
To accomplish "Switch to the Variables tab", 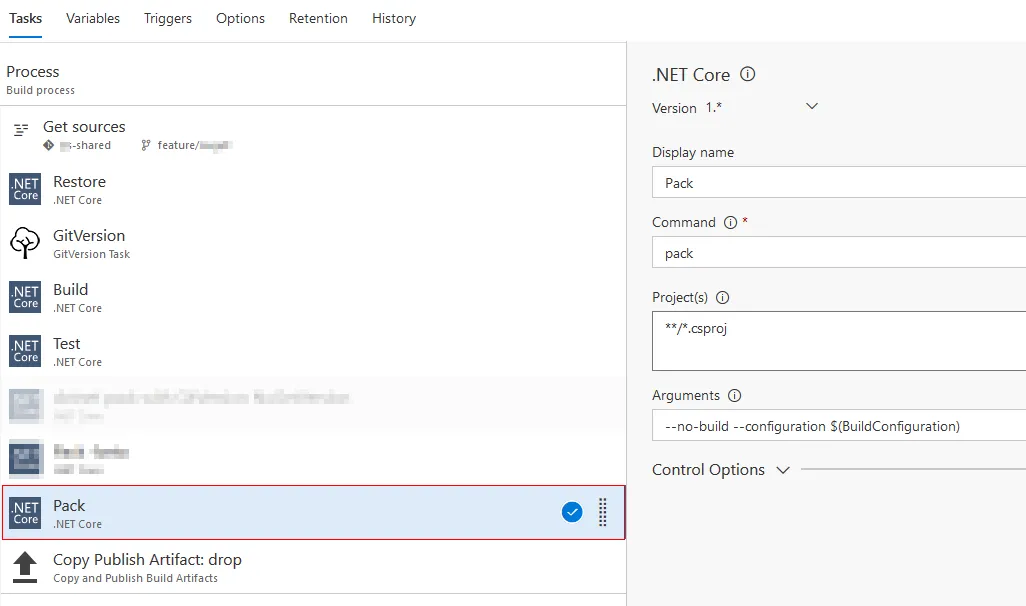I will [93, 18].
